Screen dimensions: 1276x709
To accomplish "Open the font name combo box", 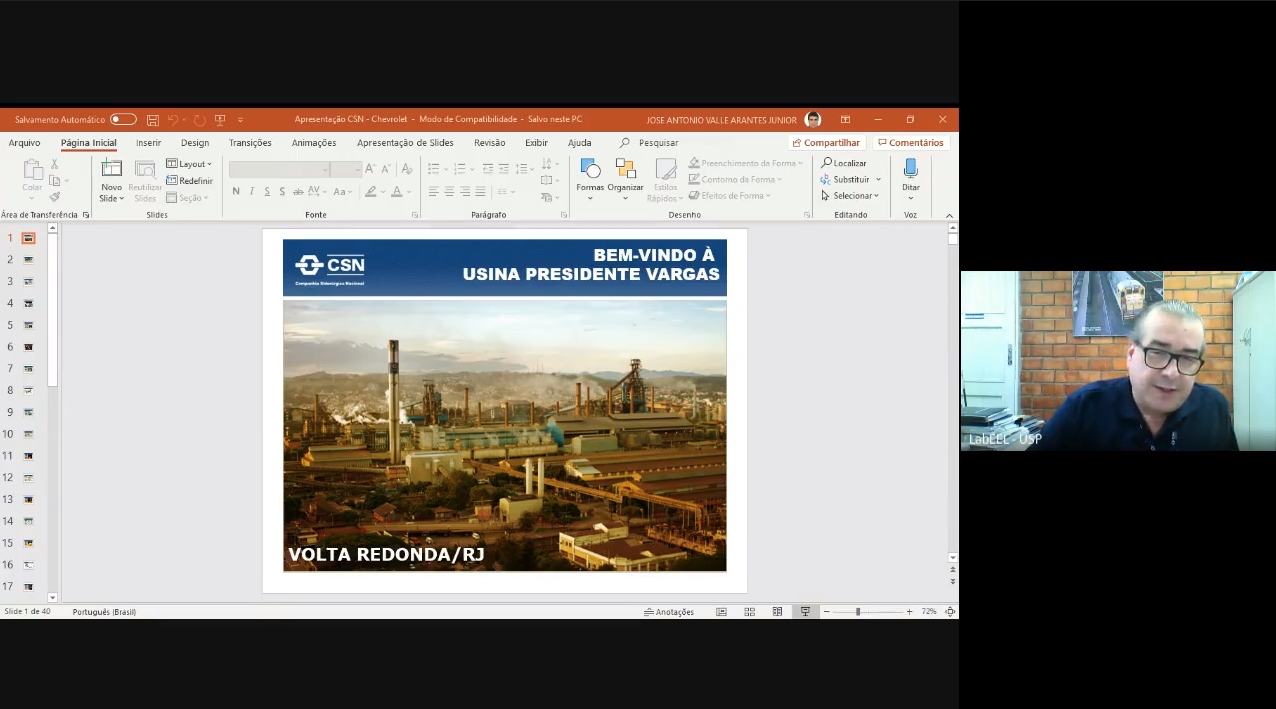I will pos(279,170).
